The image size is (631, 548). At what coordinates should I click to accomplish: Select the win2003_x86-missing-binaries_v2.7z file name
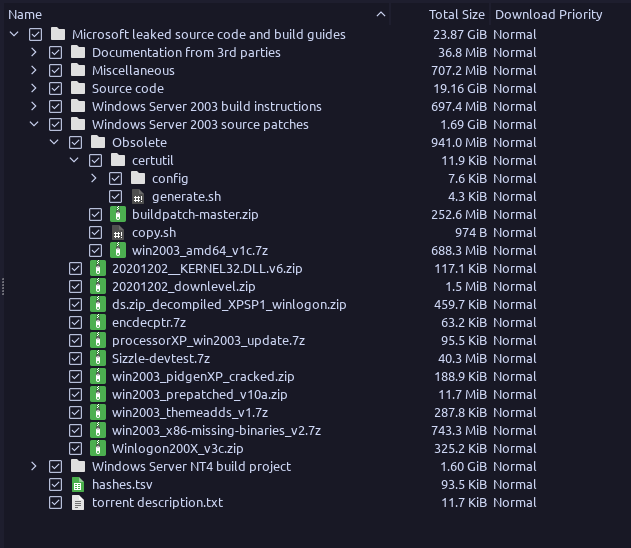(x=217, y=431)
